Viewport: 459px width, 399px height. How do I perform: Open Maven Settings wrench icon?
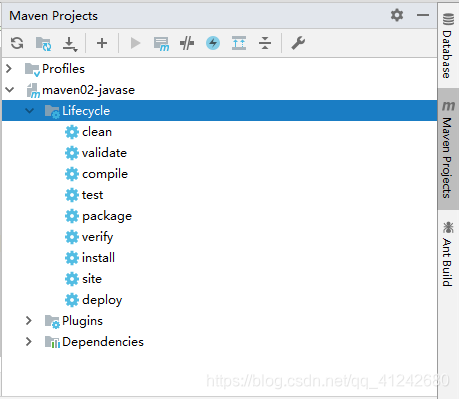[x=298, y=43]
